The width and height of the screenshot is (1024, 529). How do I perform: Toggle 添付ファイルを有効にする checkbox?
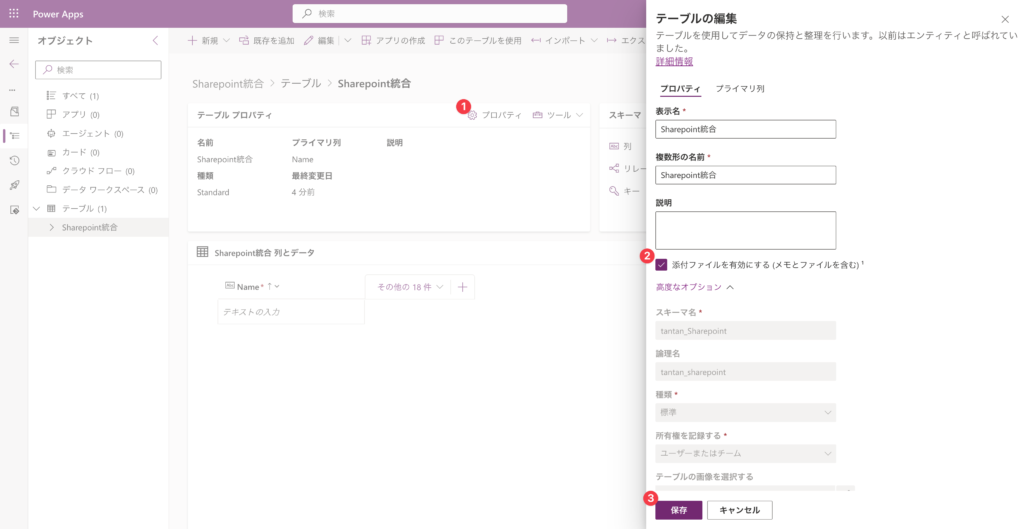[662, 265]
